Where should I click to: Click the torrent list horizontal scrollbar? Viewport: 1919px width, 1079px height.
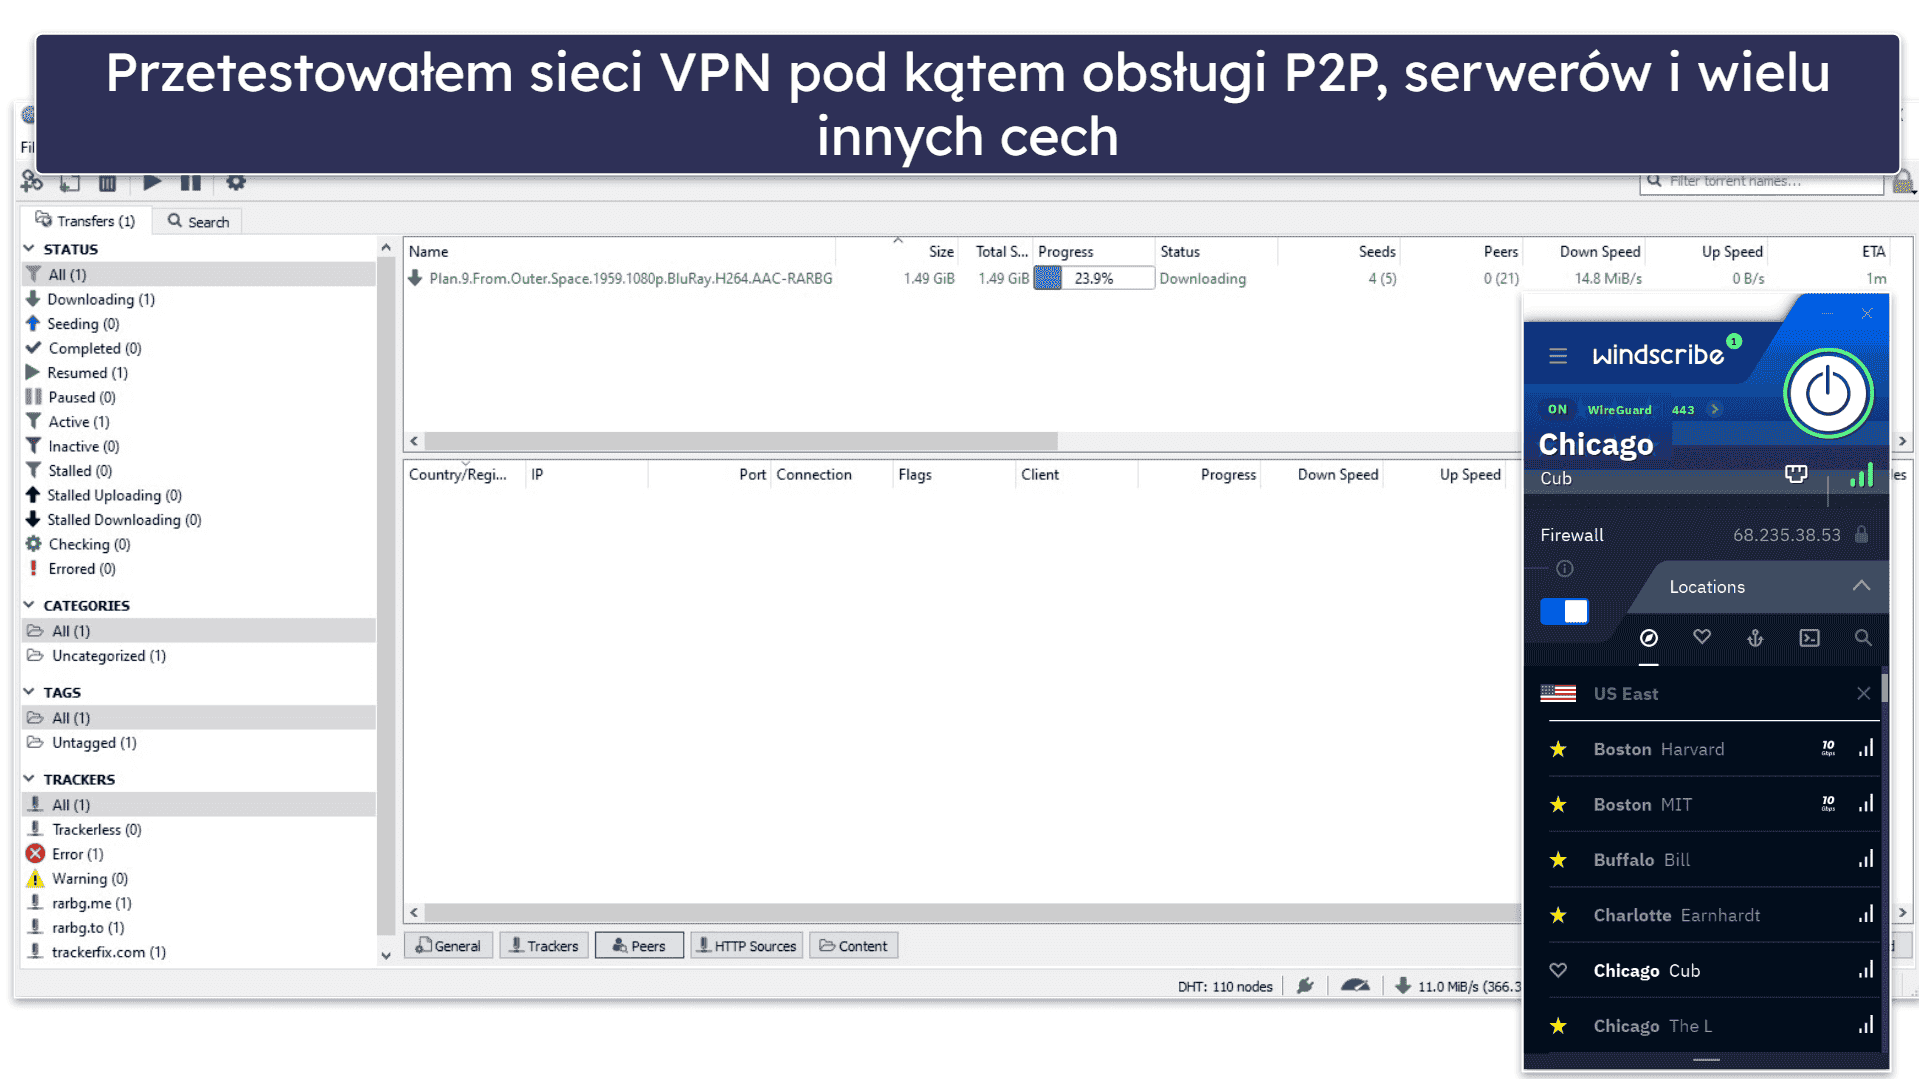(741, 441)
